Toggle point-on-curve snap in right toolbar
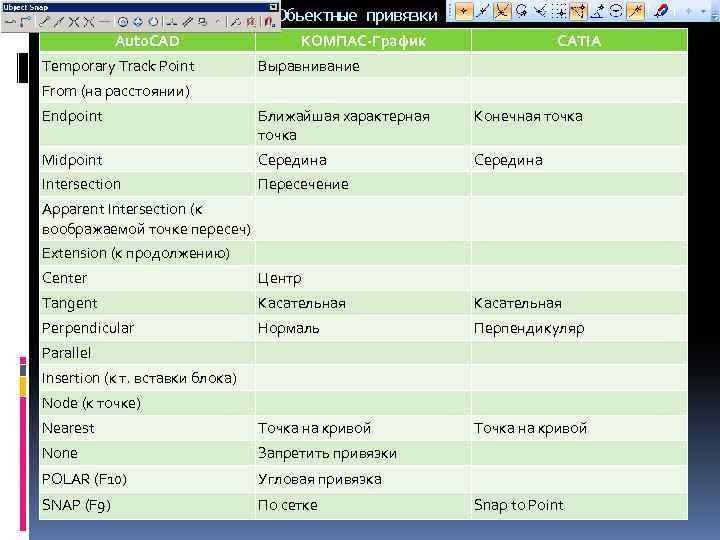 pyautogui.click(x=636, y=11)
